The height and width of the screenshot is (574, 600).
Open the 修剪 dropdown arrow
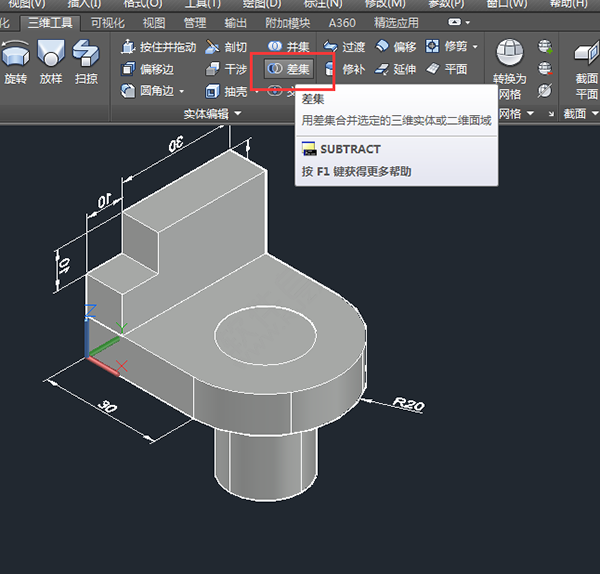coord(475,47)
